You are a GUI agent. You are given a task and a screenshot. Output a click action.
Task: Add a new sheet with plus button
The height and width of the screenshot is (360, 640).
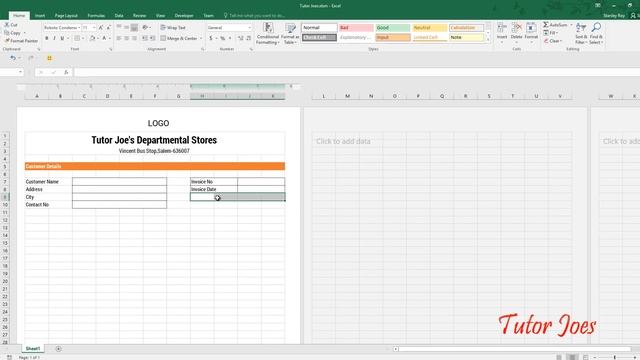[x=58, y=349]
